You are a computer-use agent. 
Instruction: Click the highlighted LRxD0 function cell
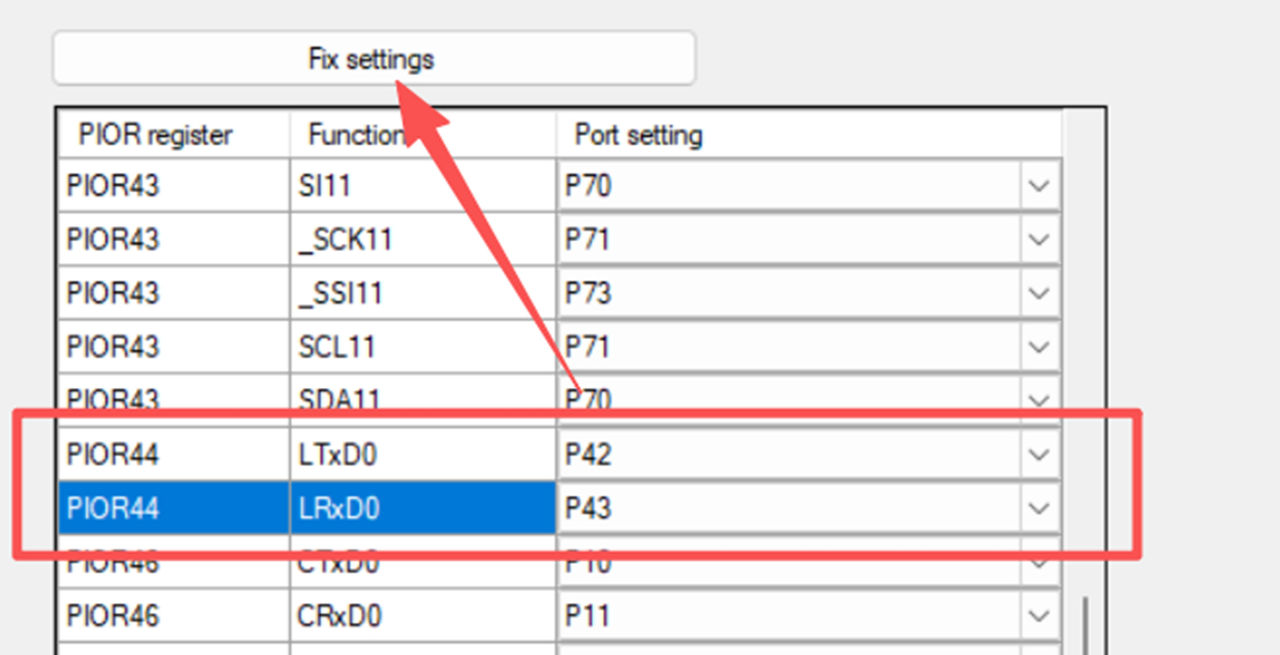coord(422,509)
